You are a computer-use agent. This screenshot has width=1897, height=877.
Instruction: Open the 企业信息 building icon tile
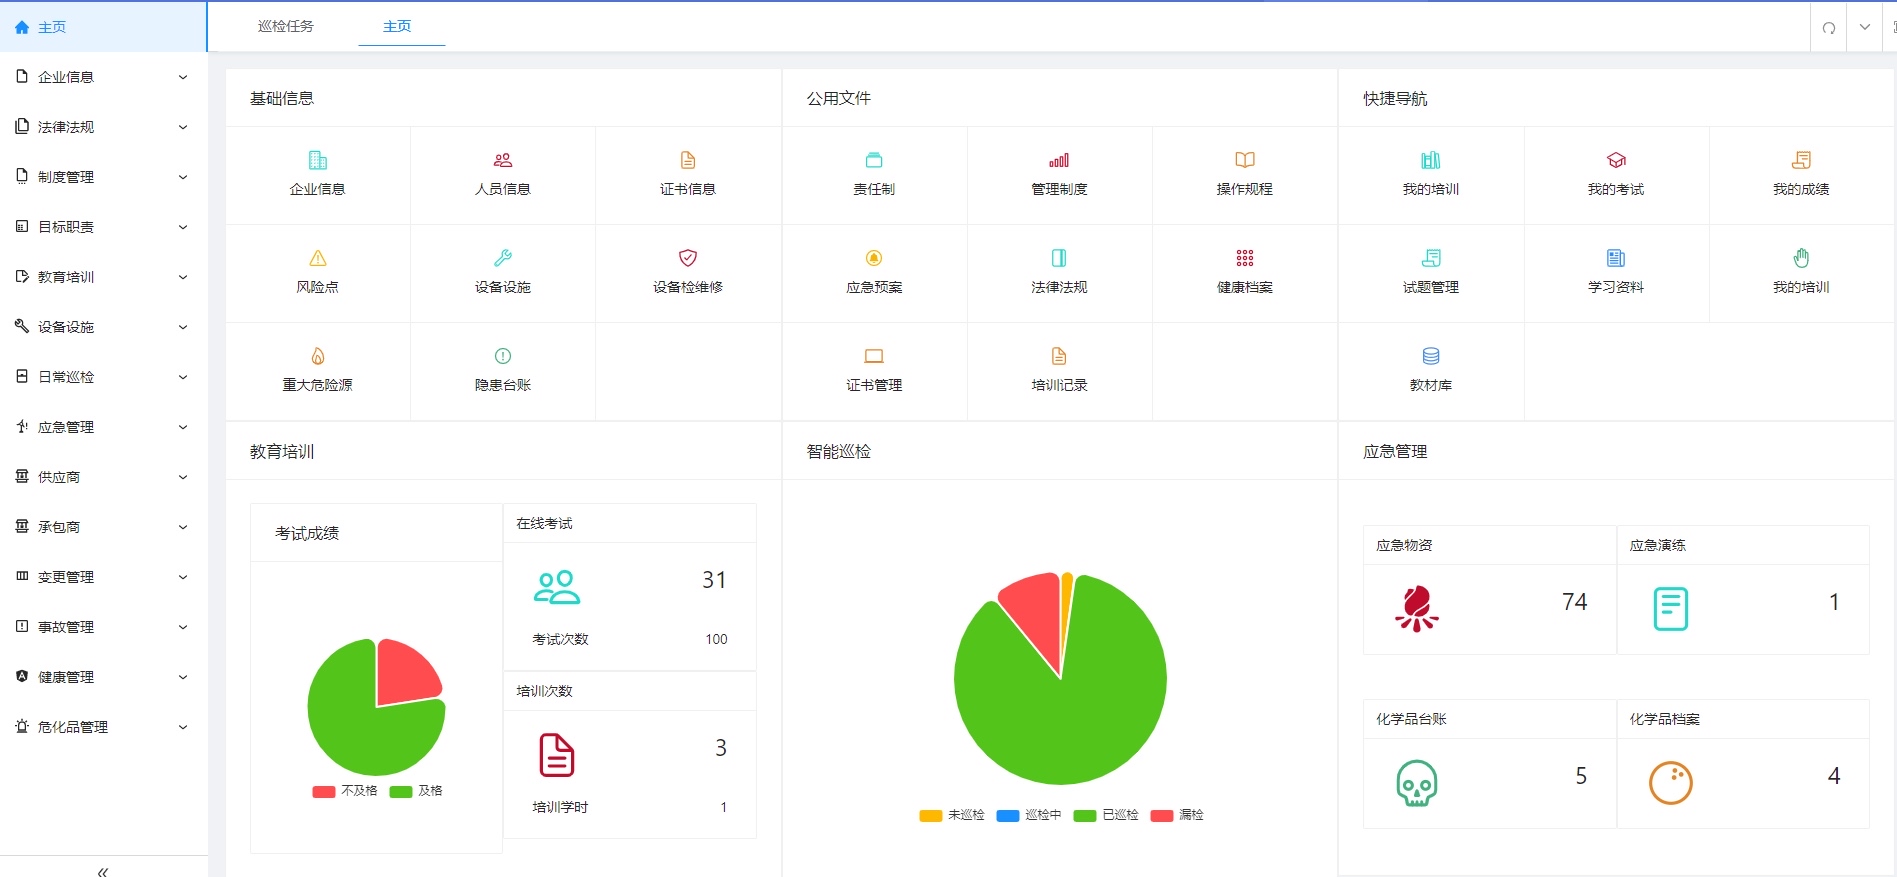point(318,160)
